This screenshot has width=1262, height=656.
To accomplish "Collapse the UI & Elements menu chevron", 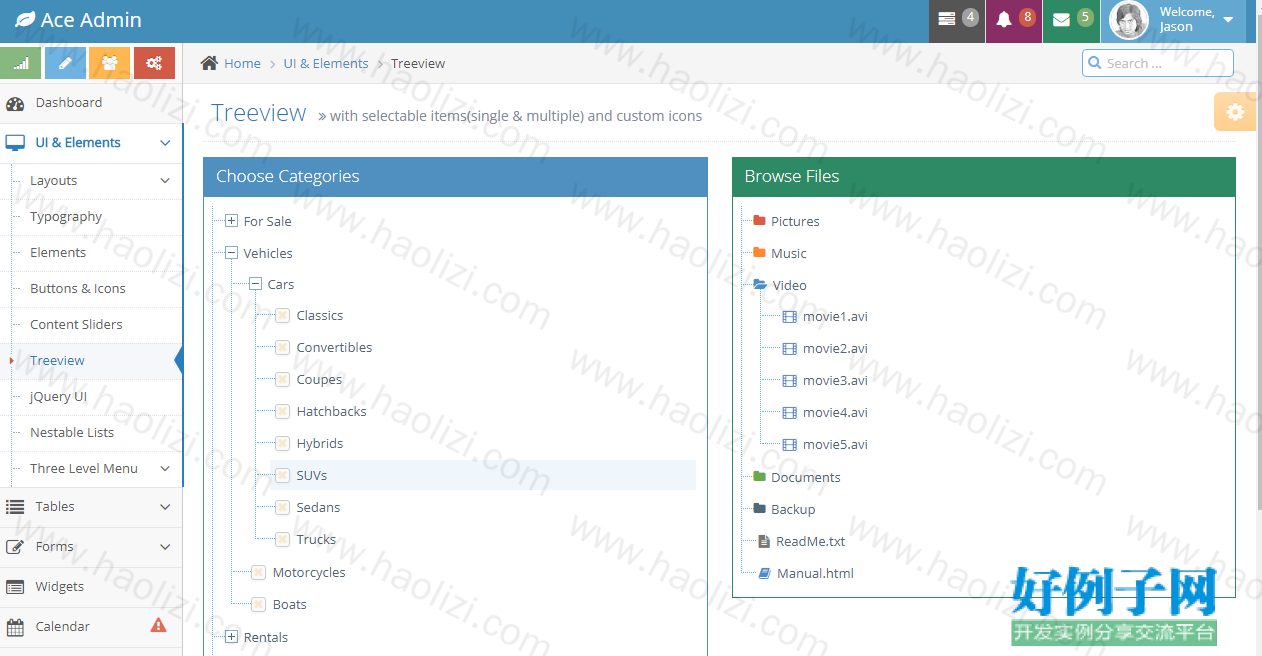I will [165, 143].
